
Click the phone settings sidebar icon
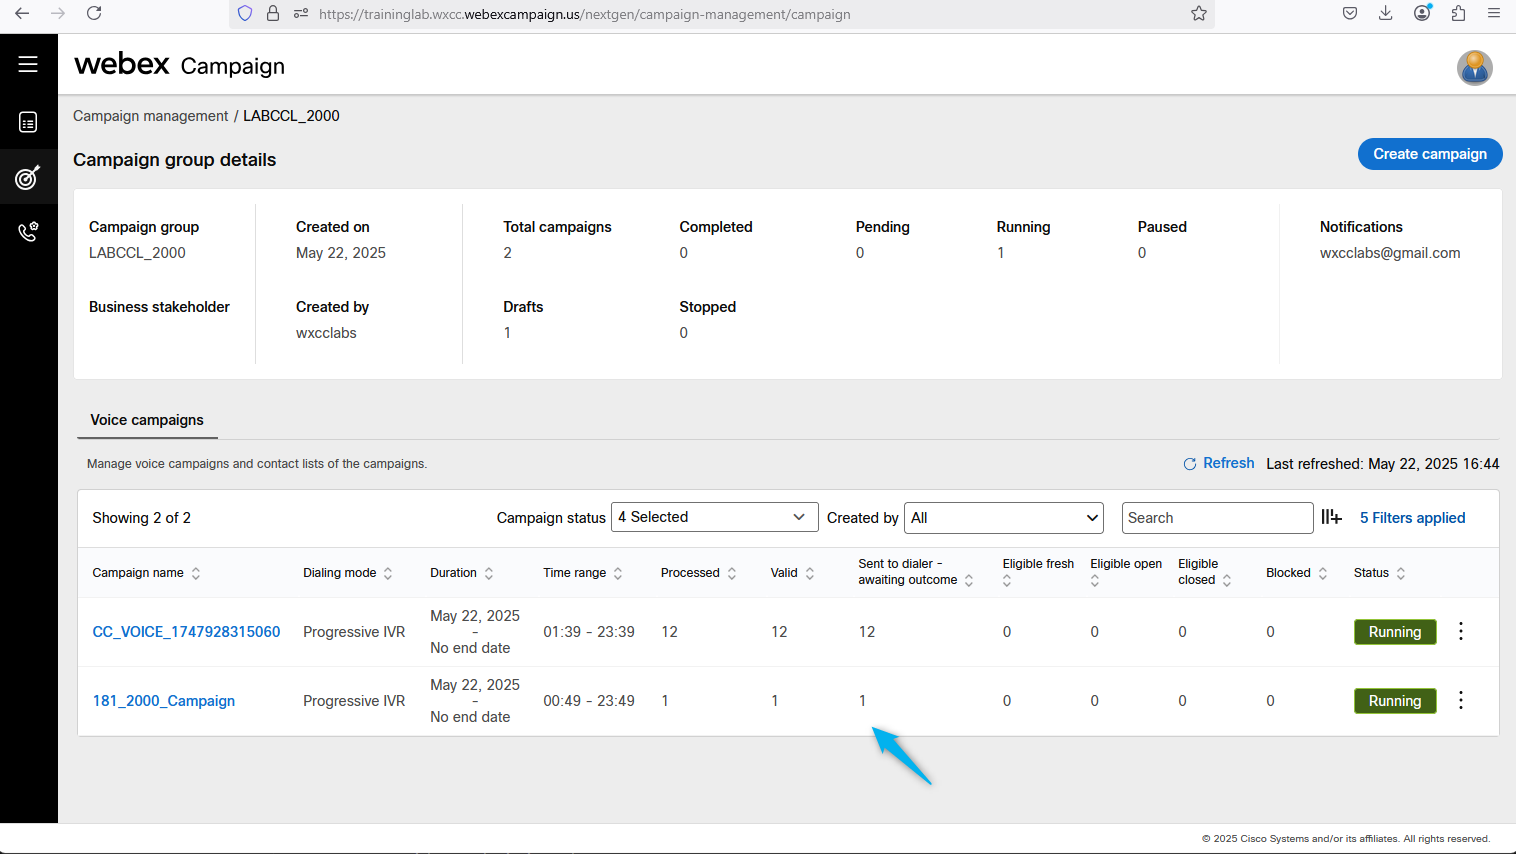click(28, 233)
